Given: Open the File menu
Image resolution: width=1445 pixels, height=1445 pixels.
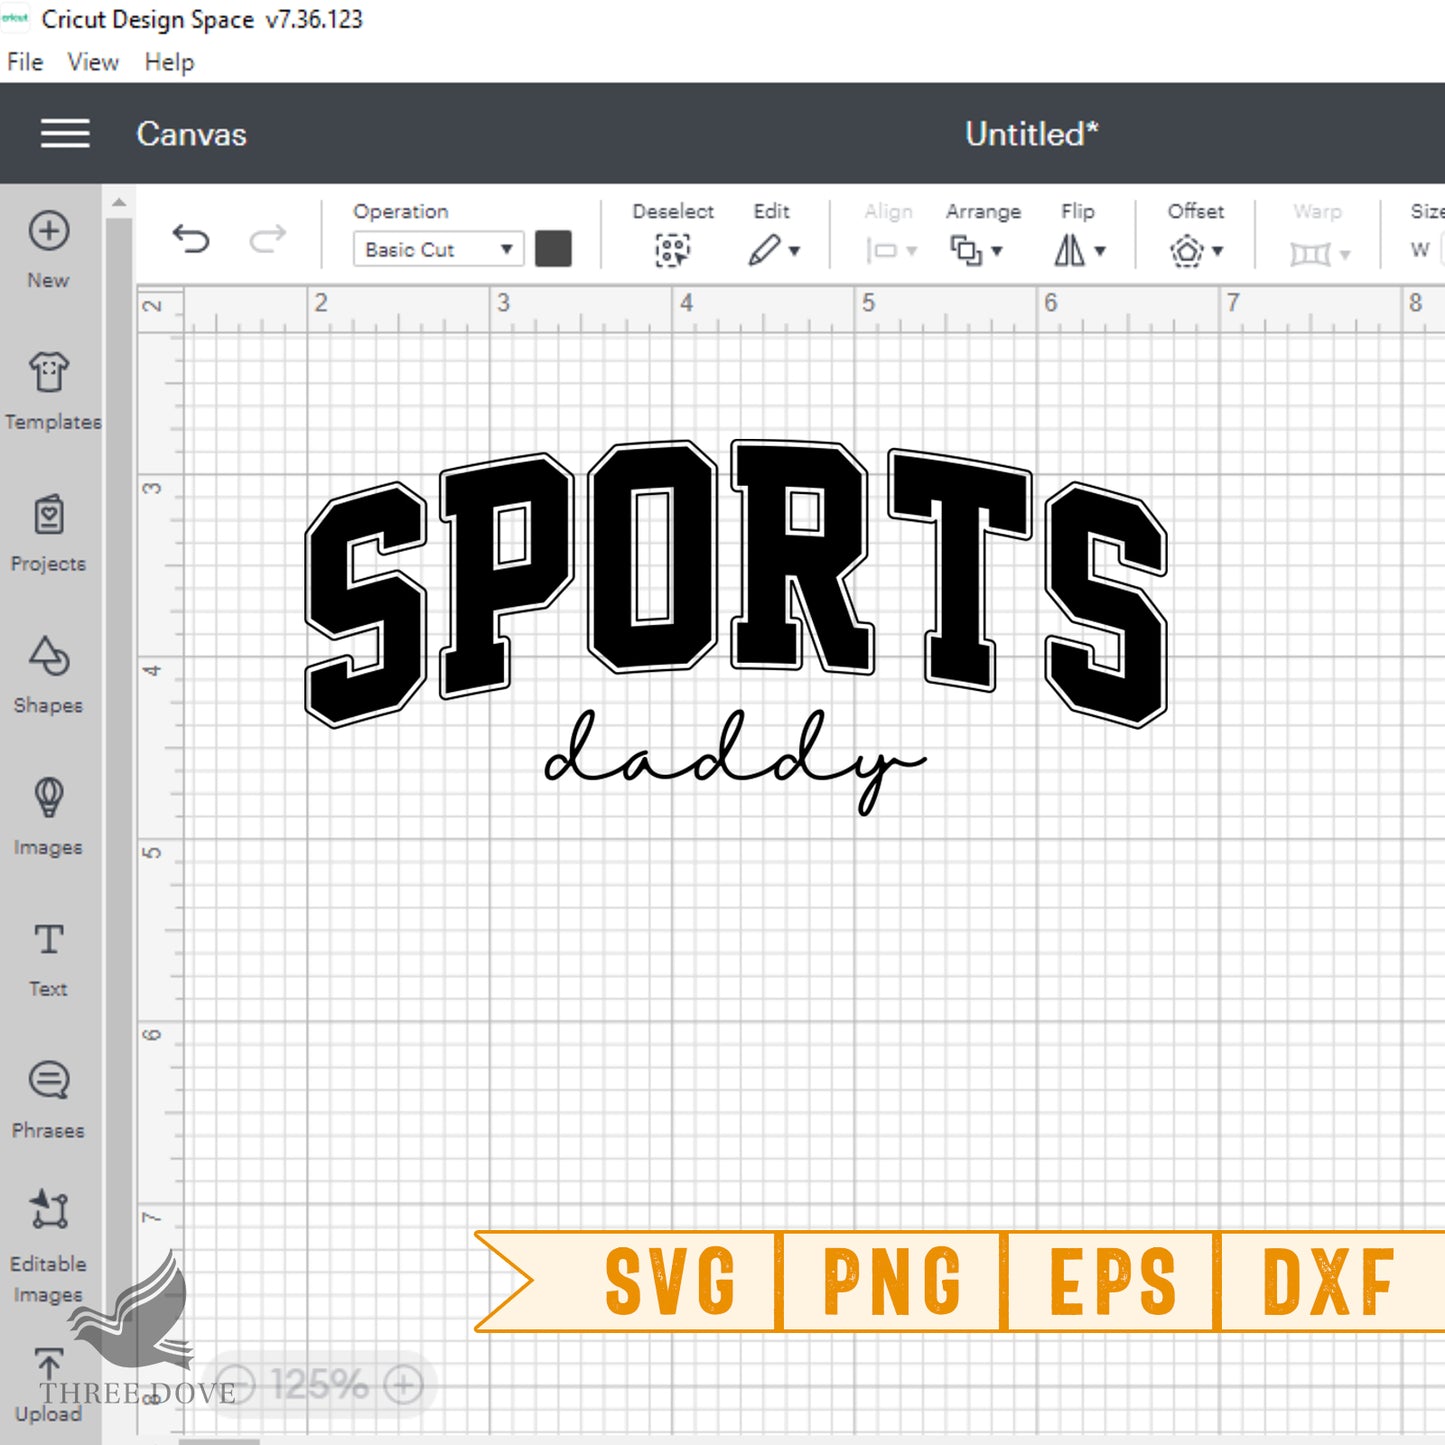Looking at the screenshot, I should point(25,62).
